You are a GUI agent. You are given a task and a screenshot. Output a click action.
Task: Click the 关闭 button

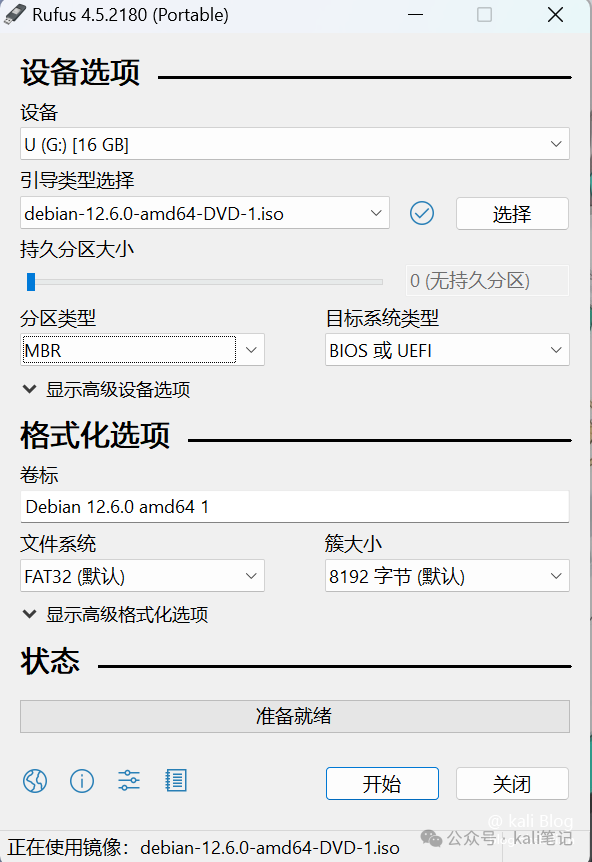(512, 783)
